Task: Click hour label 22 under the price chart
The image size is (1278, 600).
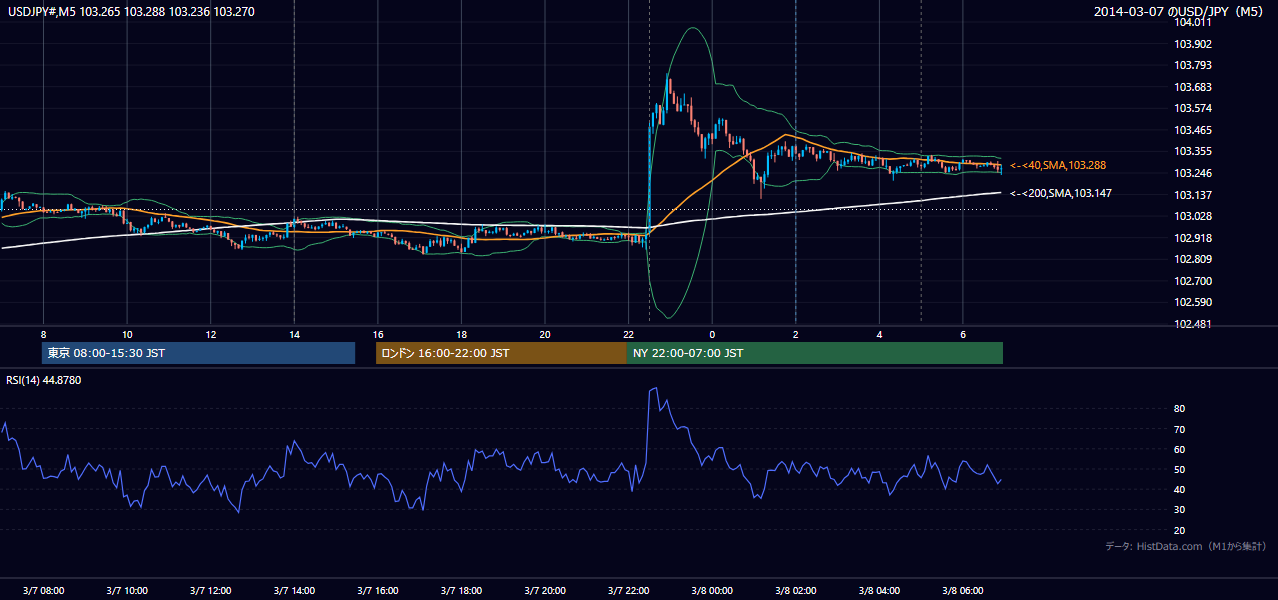Action: [x=628, y=334]
